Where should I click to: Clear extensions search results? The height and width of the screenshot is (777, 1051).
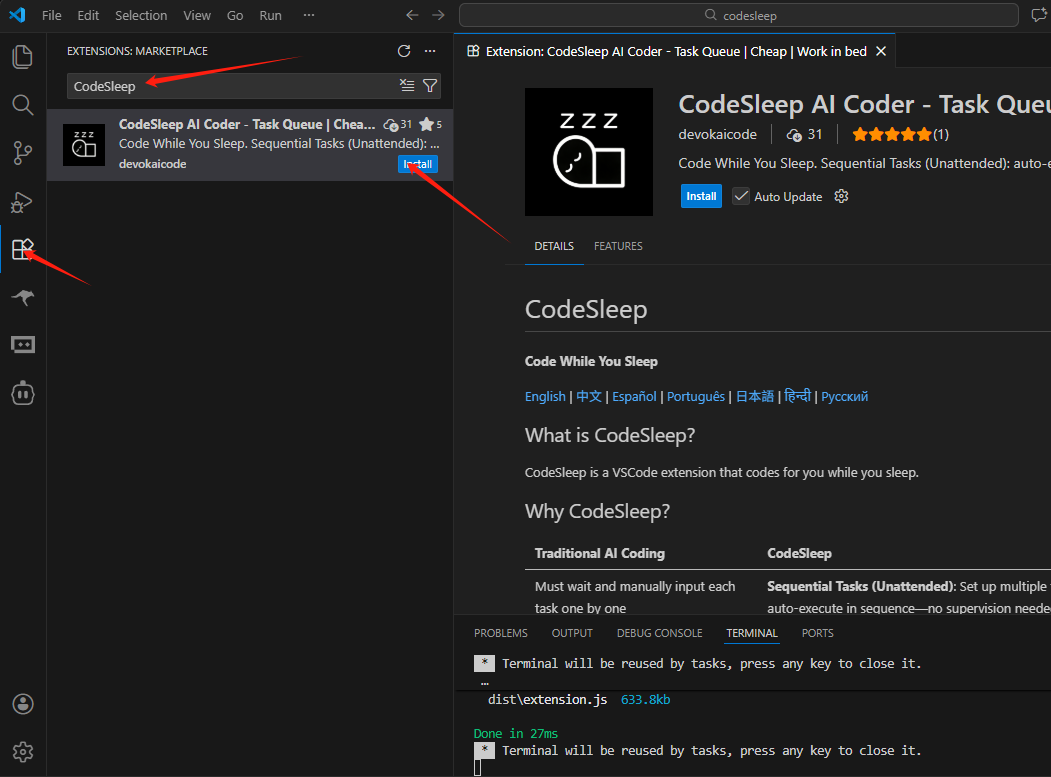(407, 86)
